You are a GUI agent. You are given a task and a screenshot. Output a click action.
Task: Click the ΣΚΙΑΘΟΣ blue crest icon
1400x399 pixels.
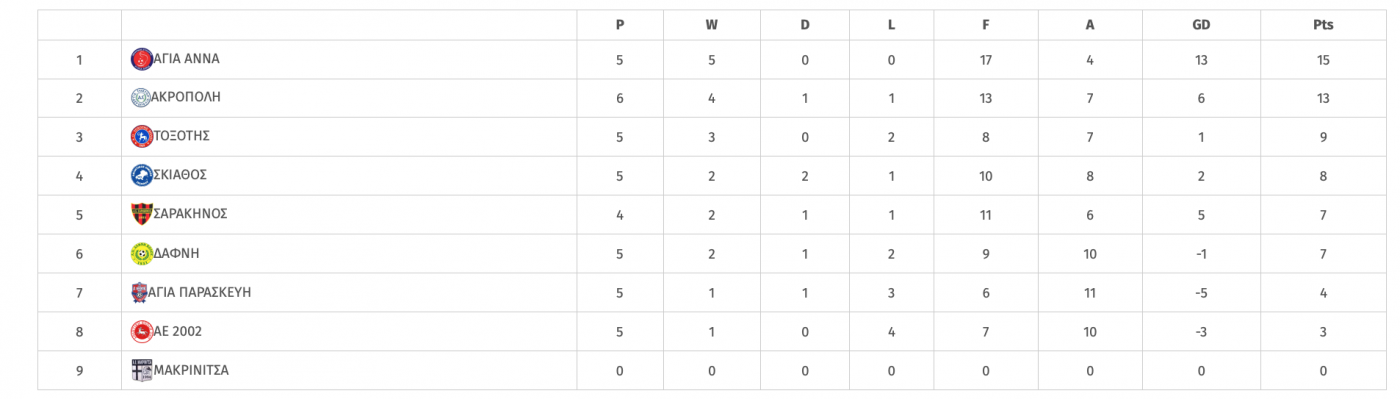click(142, 175)
